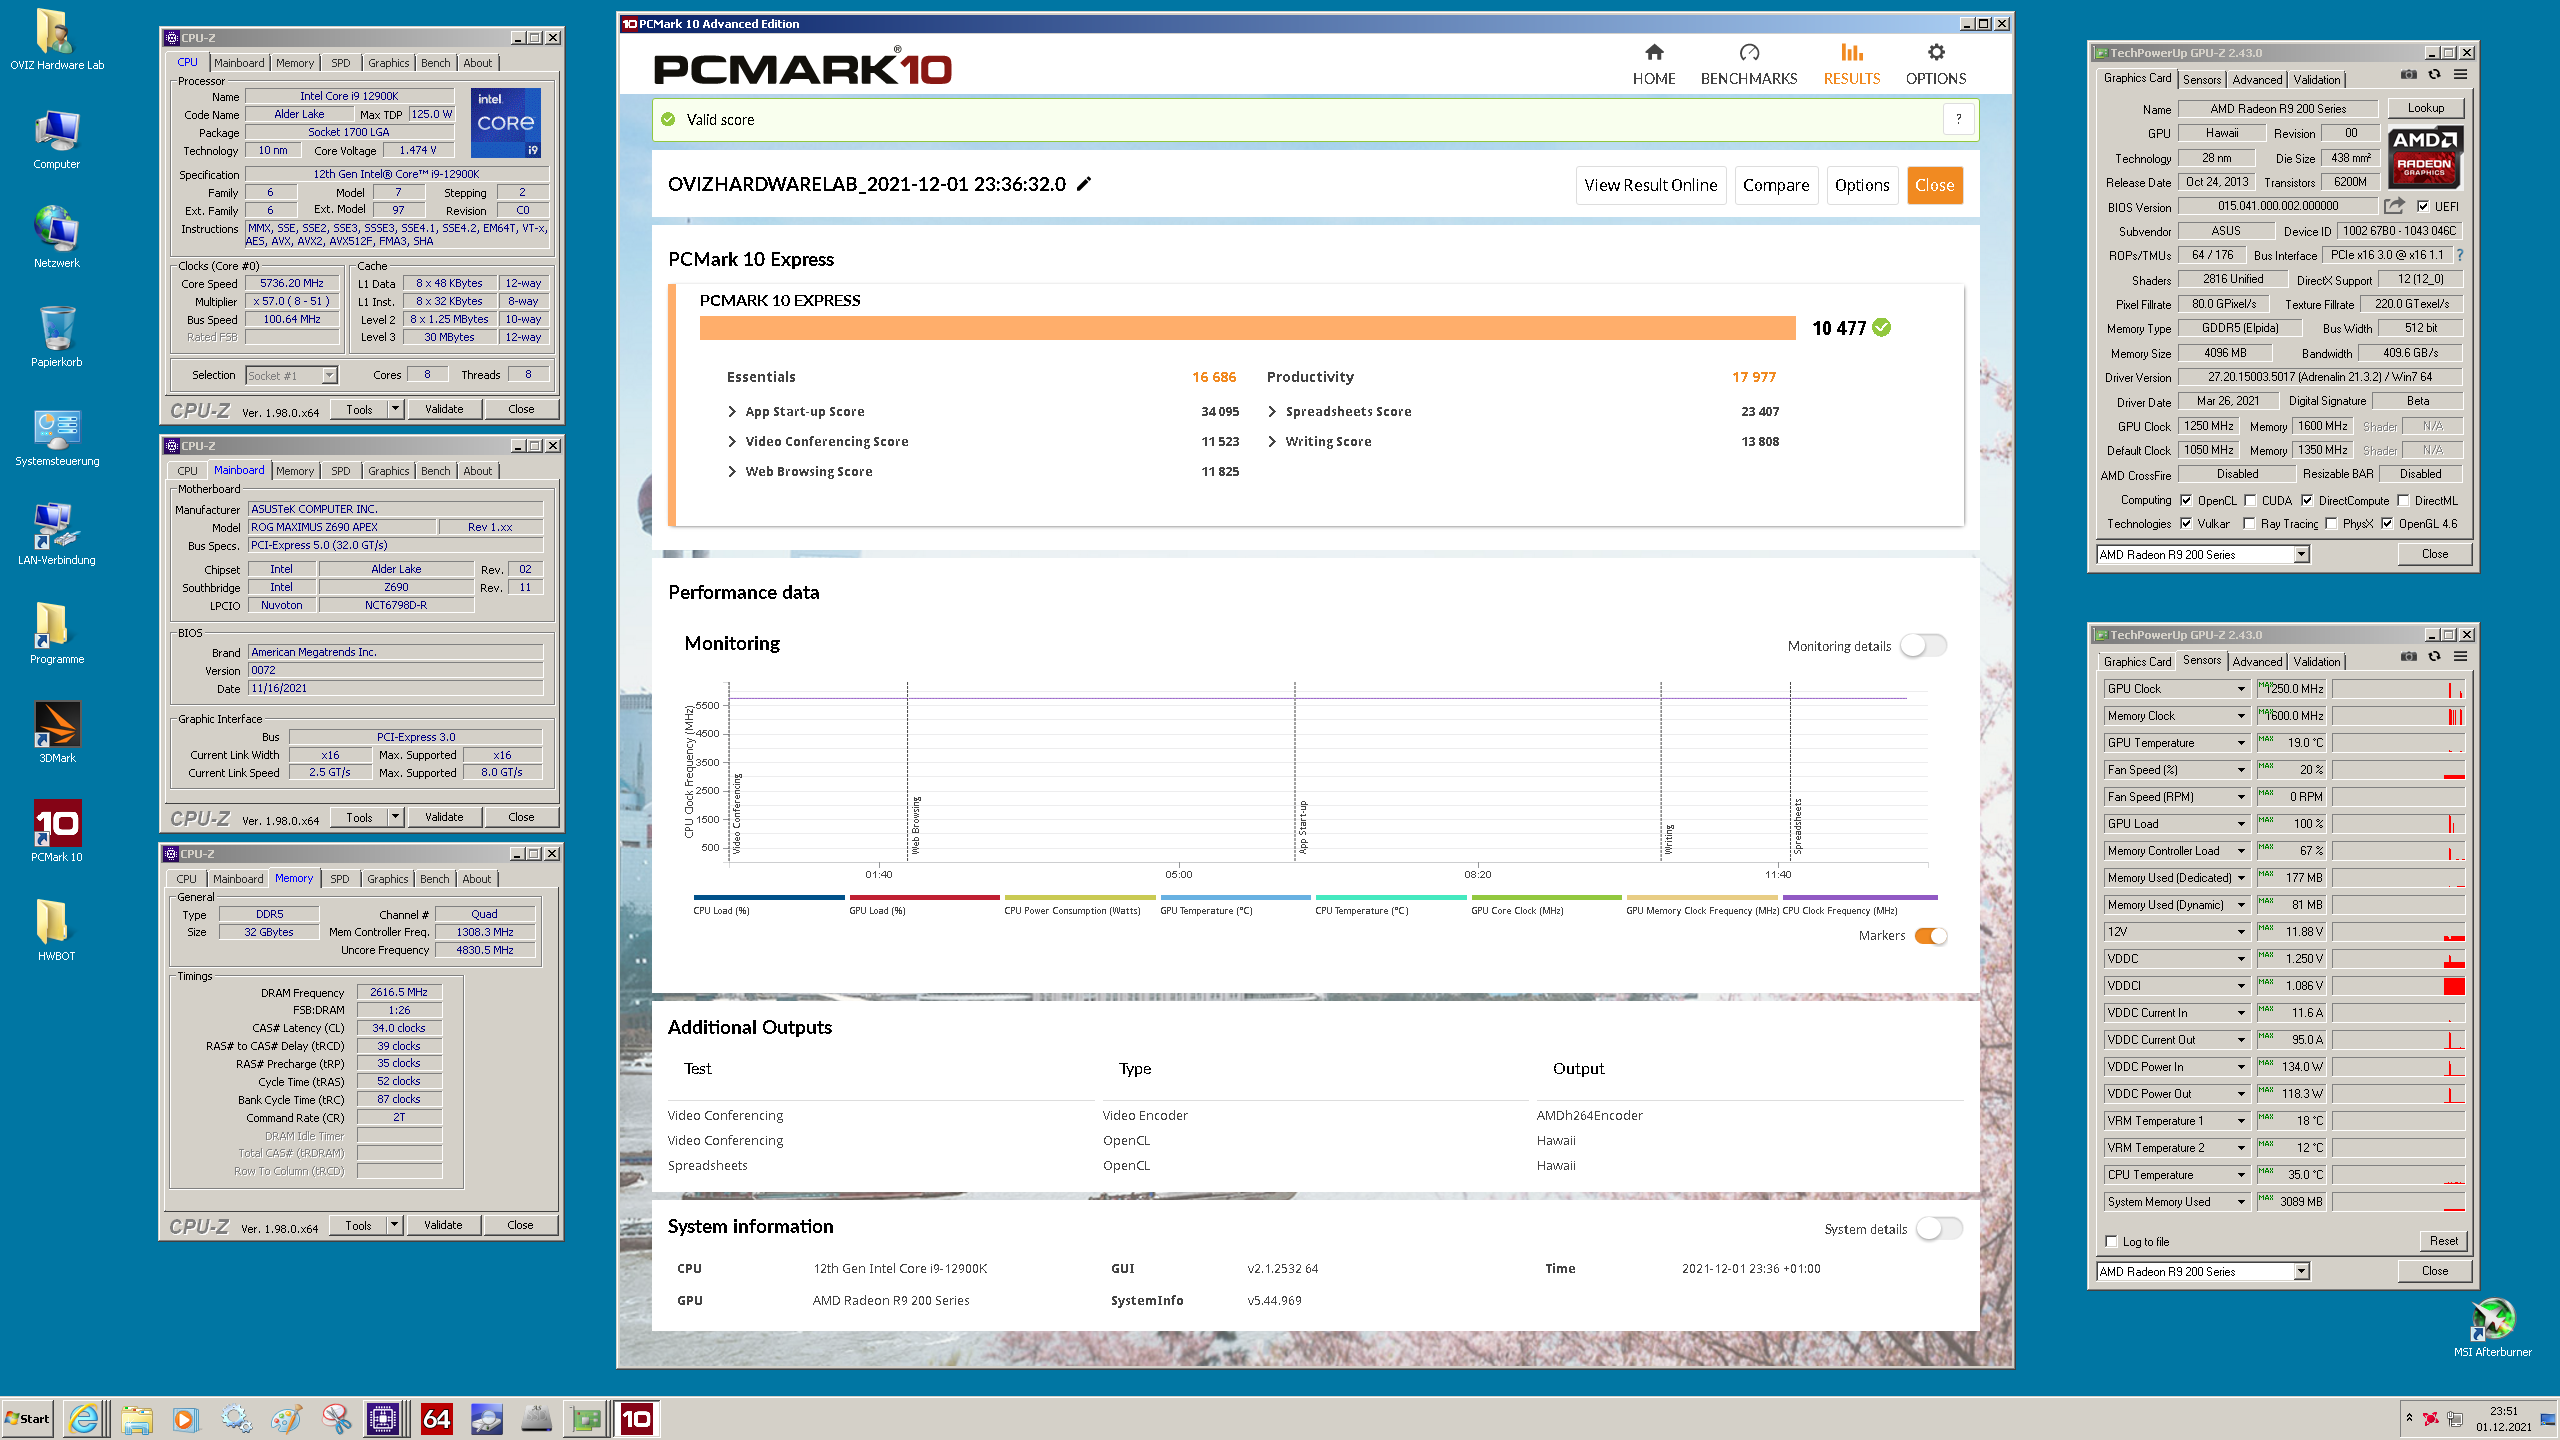Open the Paint taskbar icon
2560x1440 pixels.
(x=286, y=1418)
